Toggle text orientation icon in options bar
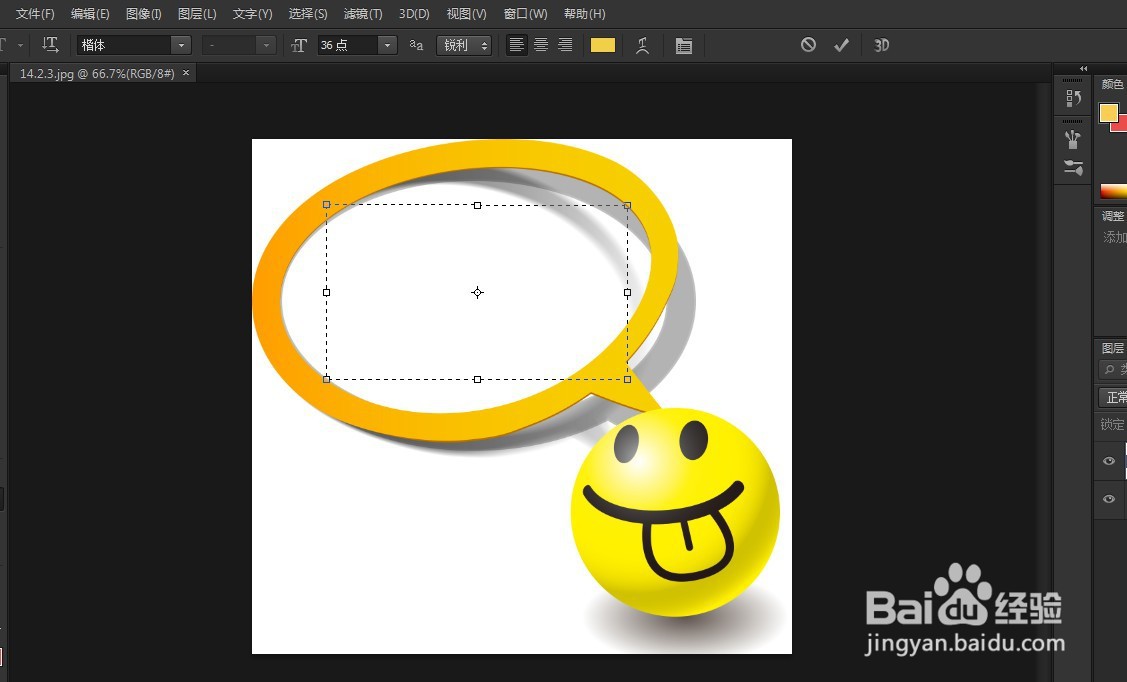 tap(51, 45)
